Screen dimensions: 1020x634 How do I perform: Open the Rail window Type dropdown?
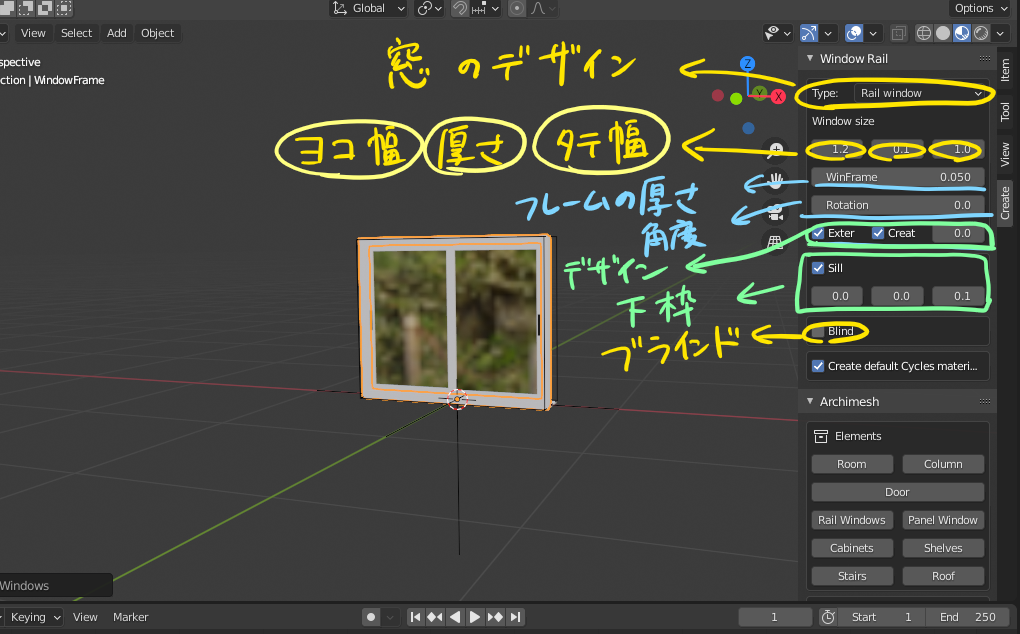(x=920, y=92)
